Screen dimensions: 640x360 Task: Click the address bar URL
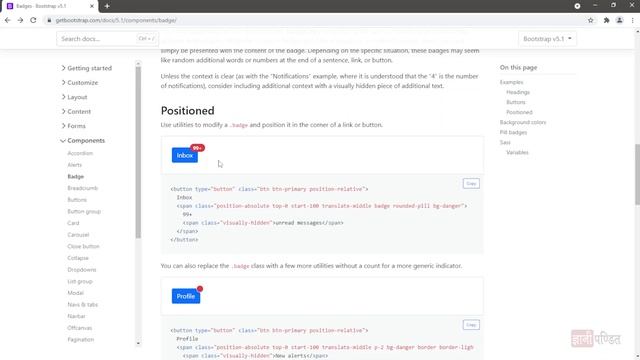(116, 20)
